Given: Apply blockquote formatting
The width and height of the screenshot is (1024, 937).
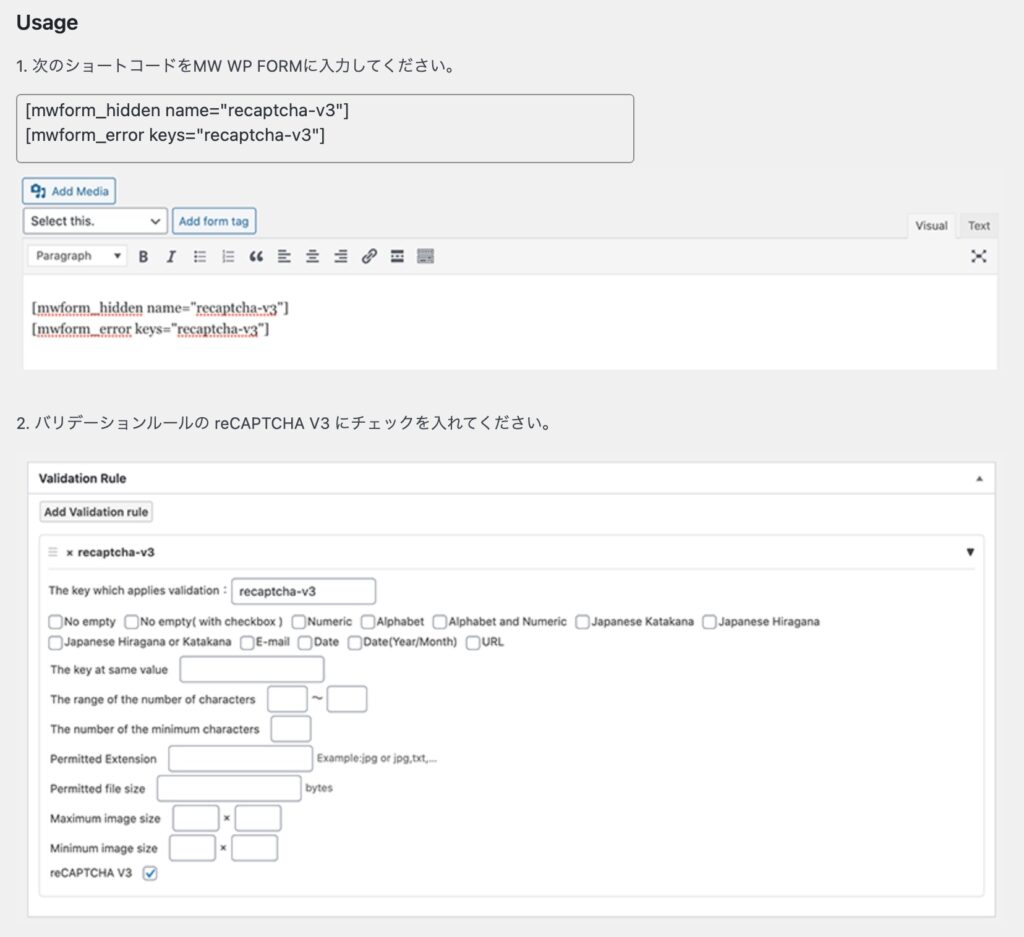Looking at the screenshot, I should (256, 257).
